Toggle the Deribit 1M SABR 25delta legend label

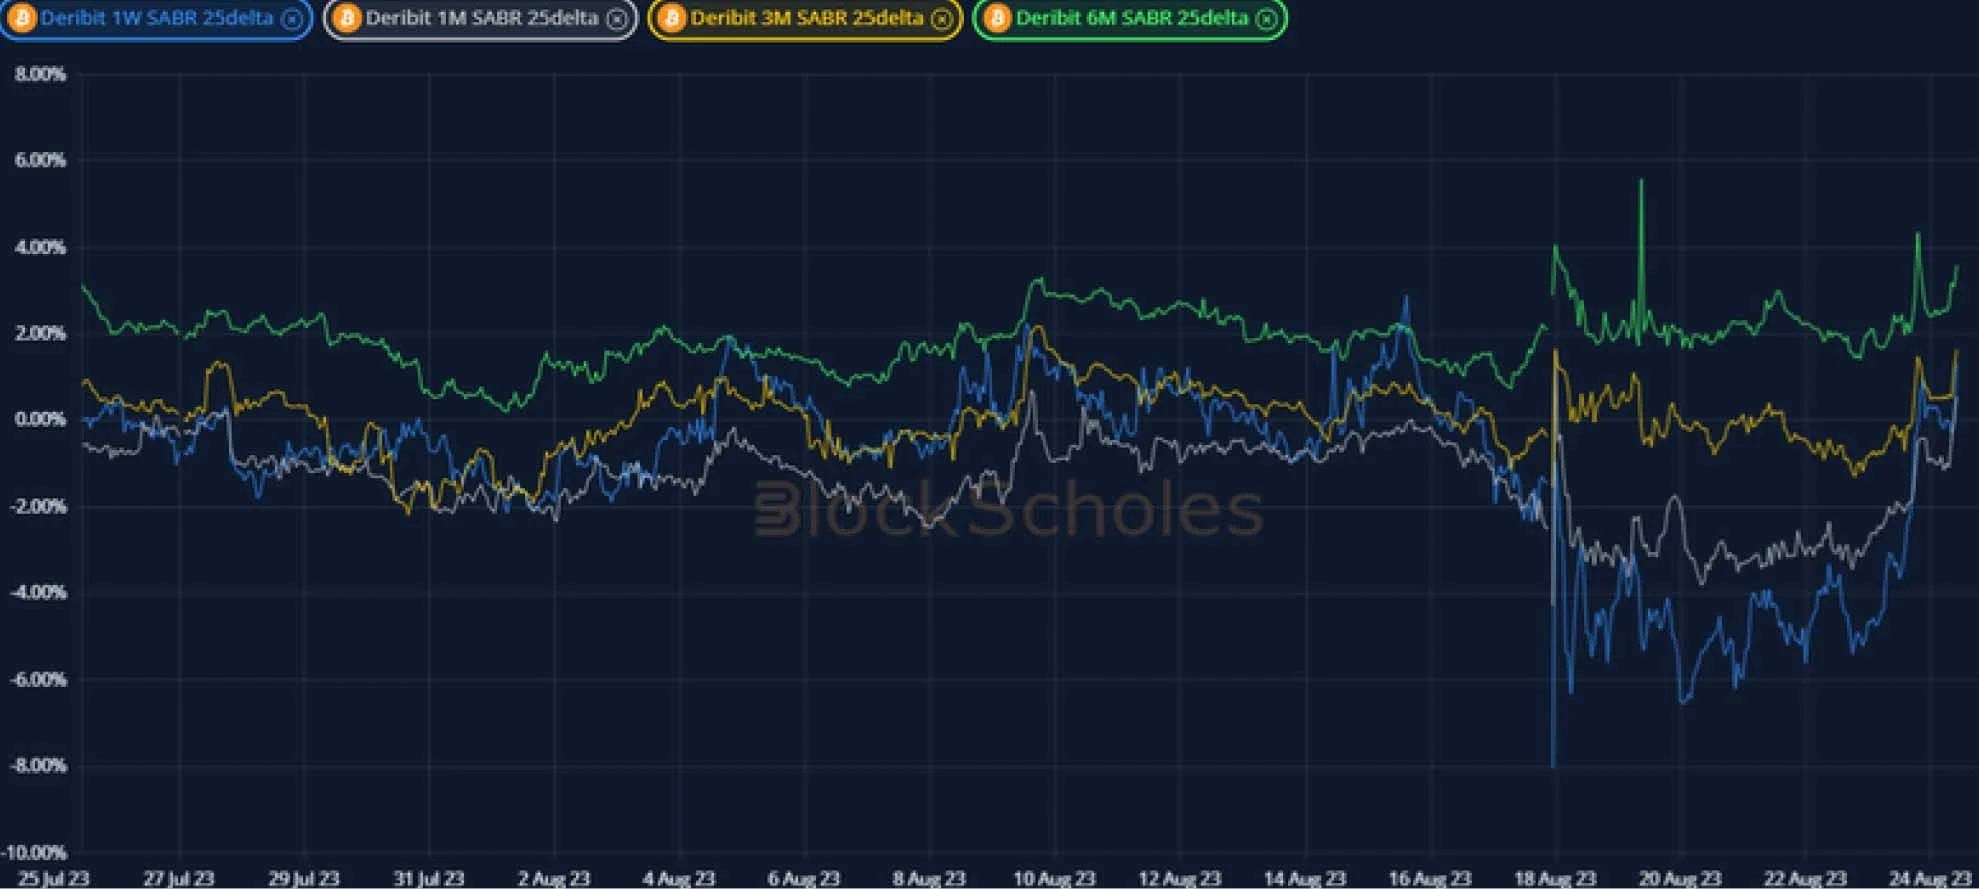click(x=482, y=18)
